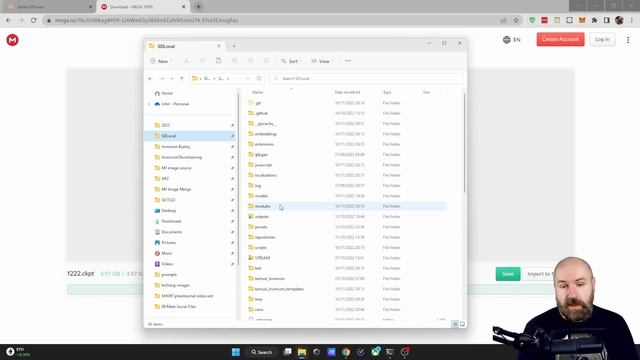640x360 pixels.
Task: Select the gfpgan folder
Action: click(x=261, y=155)
